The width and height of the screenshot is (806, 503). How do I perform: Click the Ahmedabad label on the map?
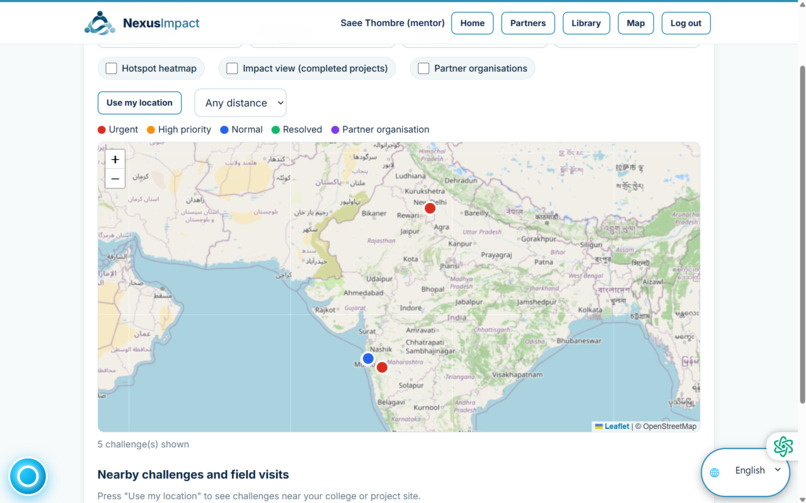(363, 293)
